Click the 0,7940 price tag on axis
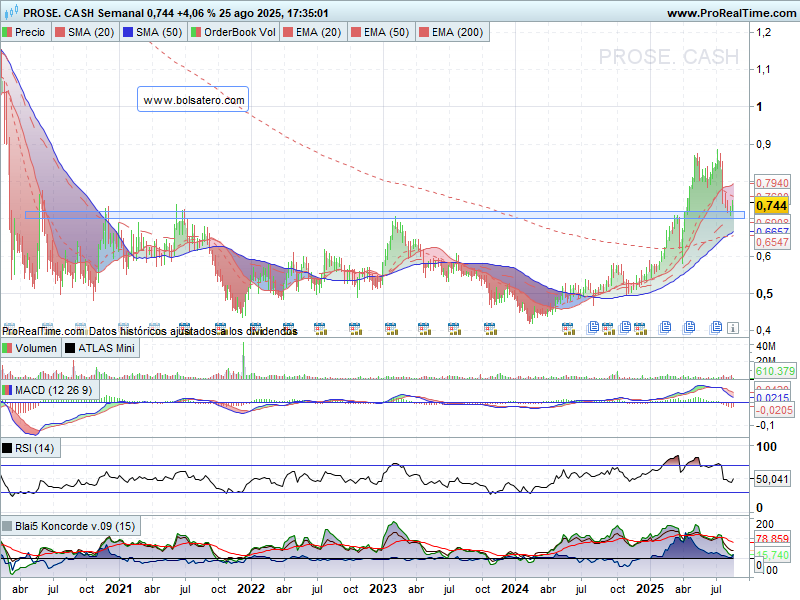 (772, 183)
